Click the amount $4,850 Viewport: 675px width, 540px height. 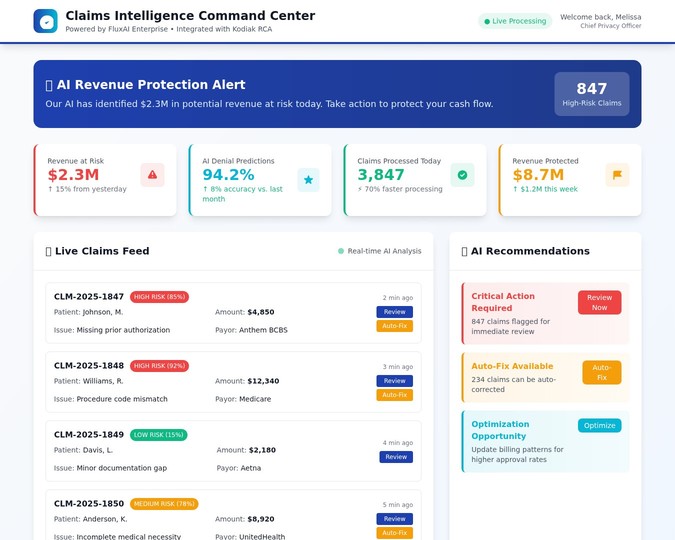pyautogui.click(x=260, y=312)
